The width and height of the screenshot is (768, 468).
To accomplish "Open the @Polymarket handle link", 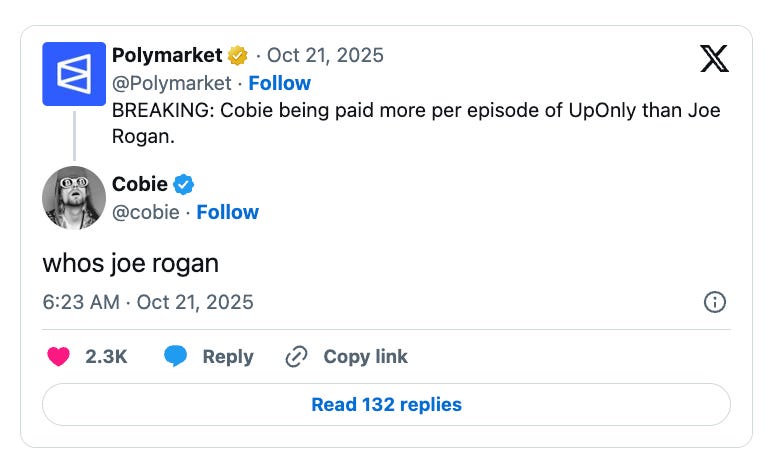I will point(171,83).
